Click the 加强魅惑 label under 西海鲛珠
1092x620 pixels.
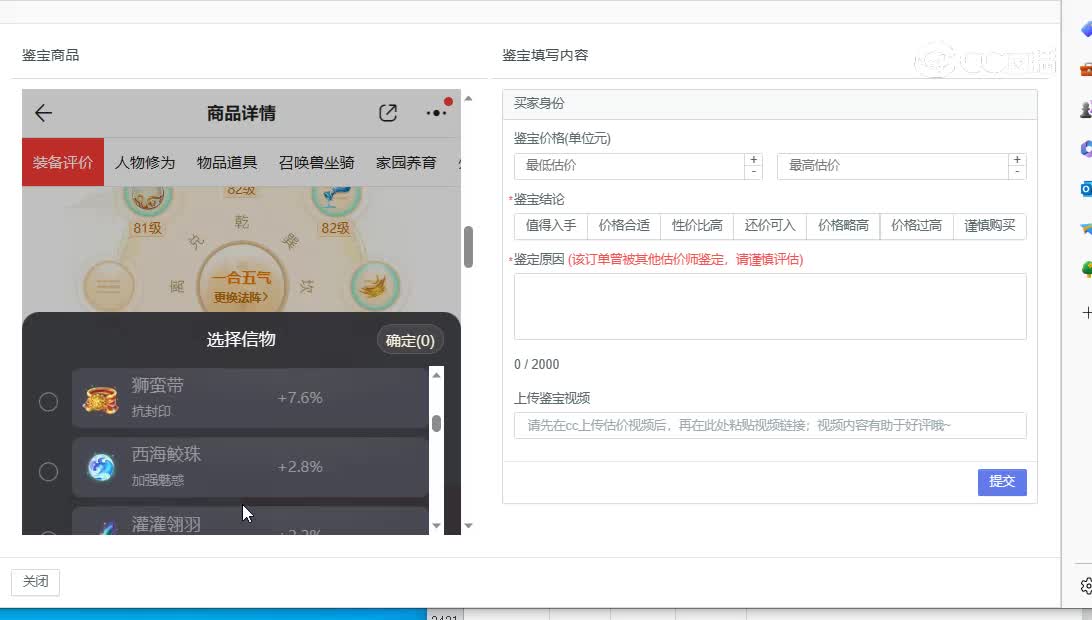coord(157,480)
